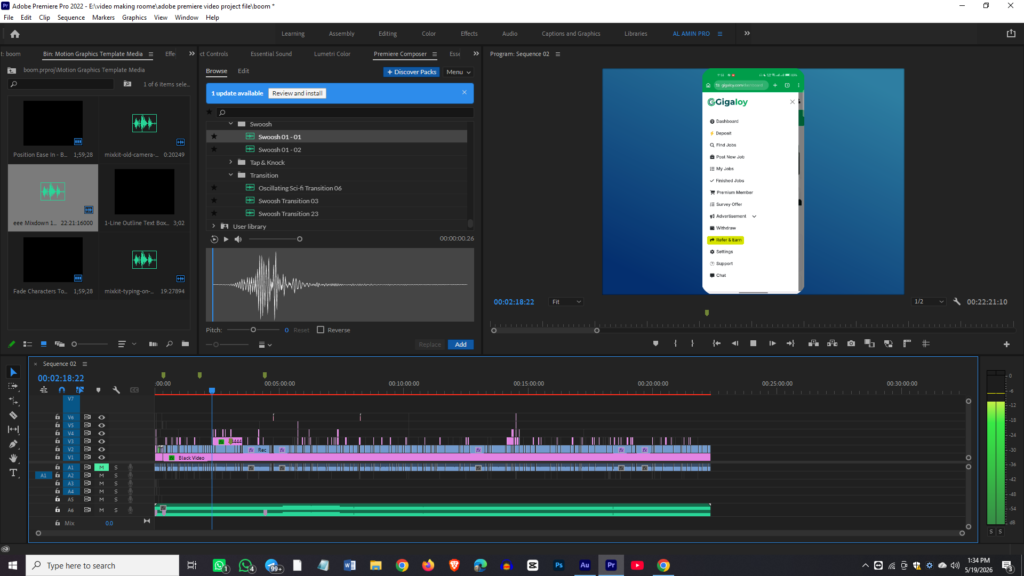This screenshot has width=1024, height=576.
Task: Select the Type tool
Action: (13, 472)
